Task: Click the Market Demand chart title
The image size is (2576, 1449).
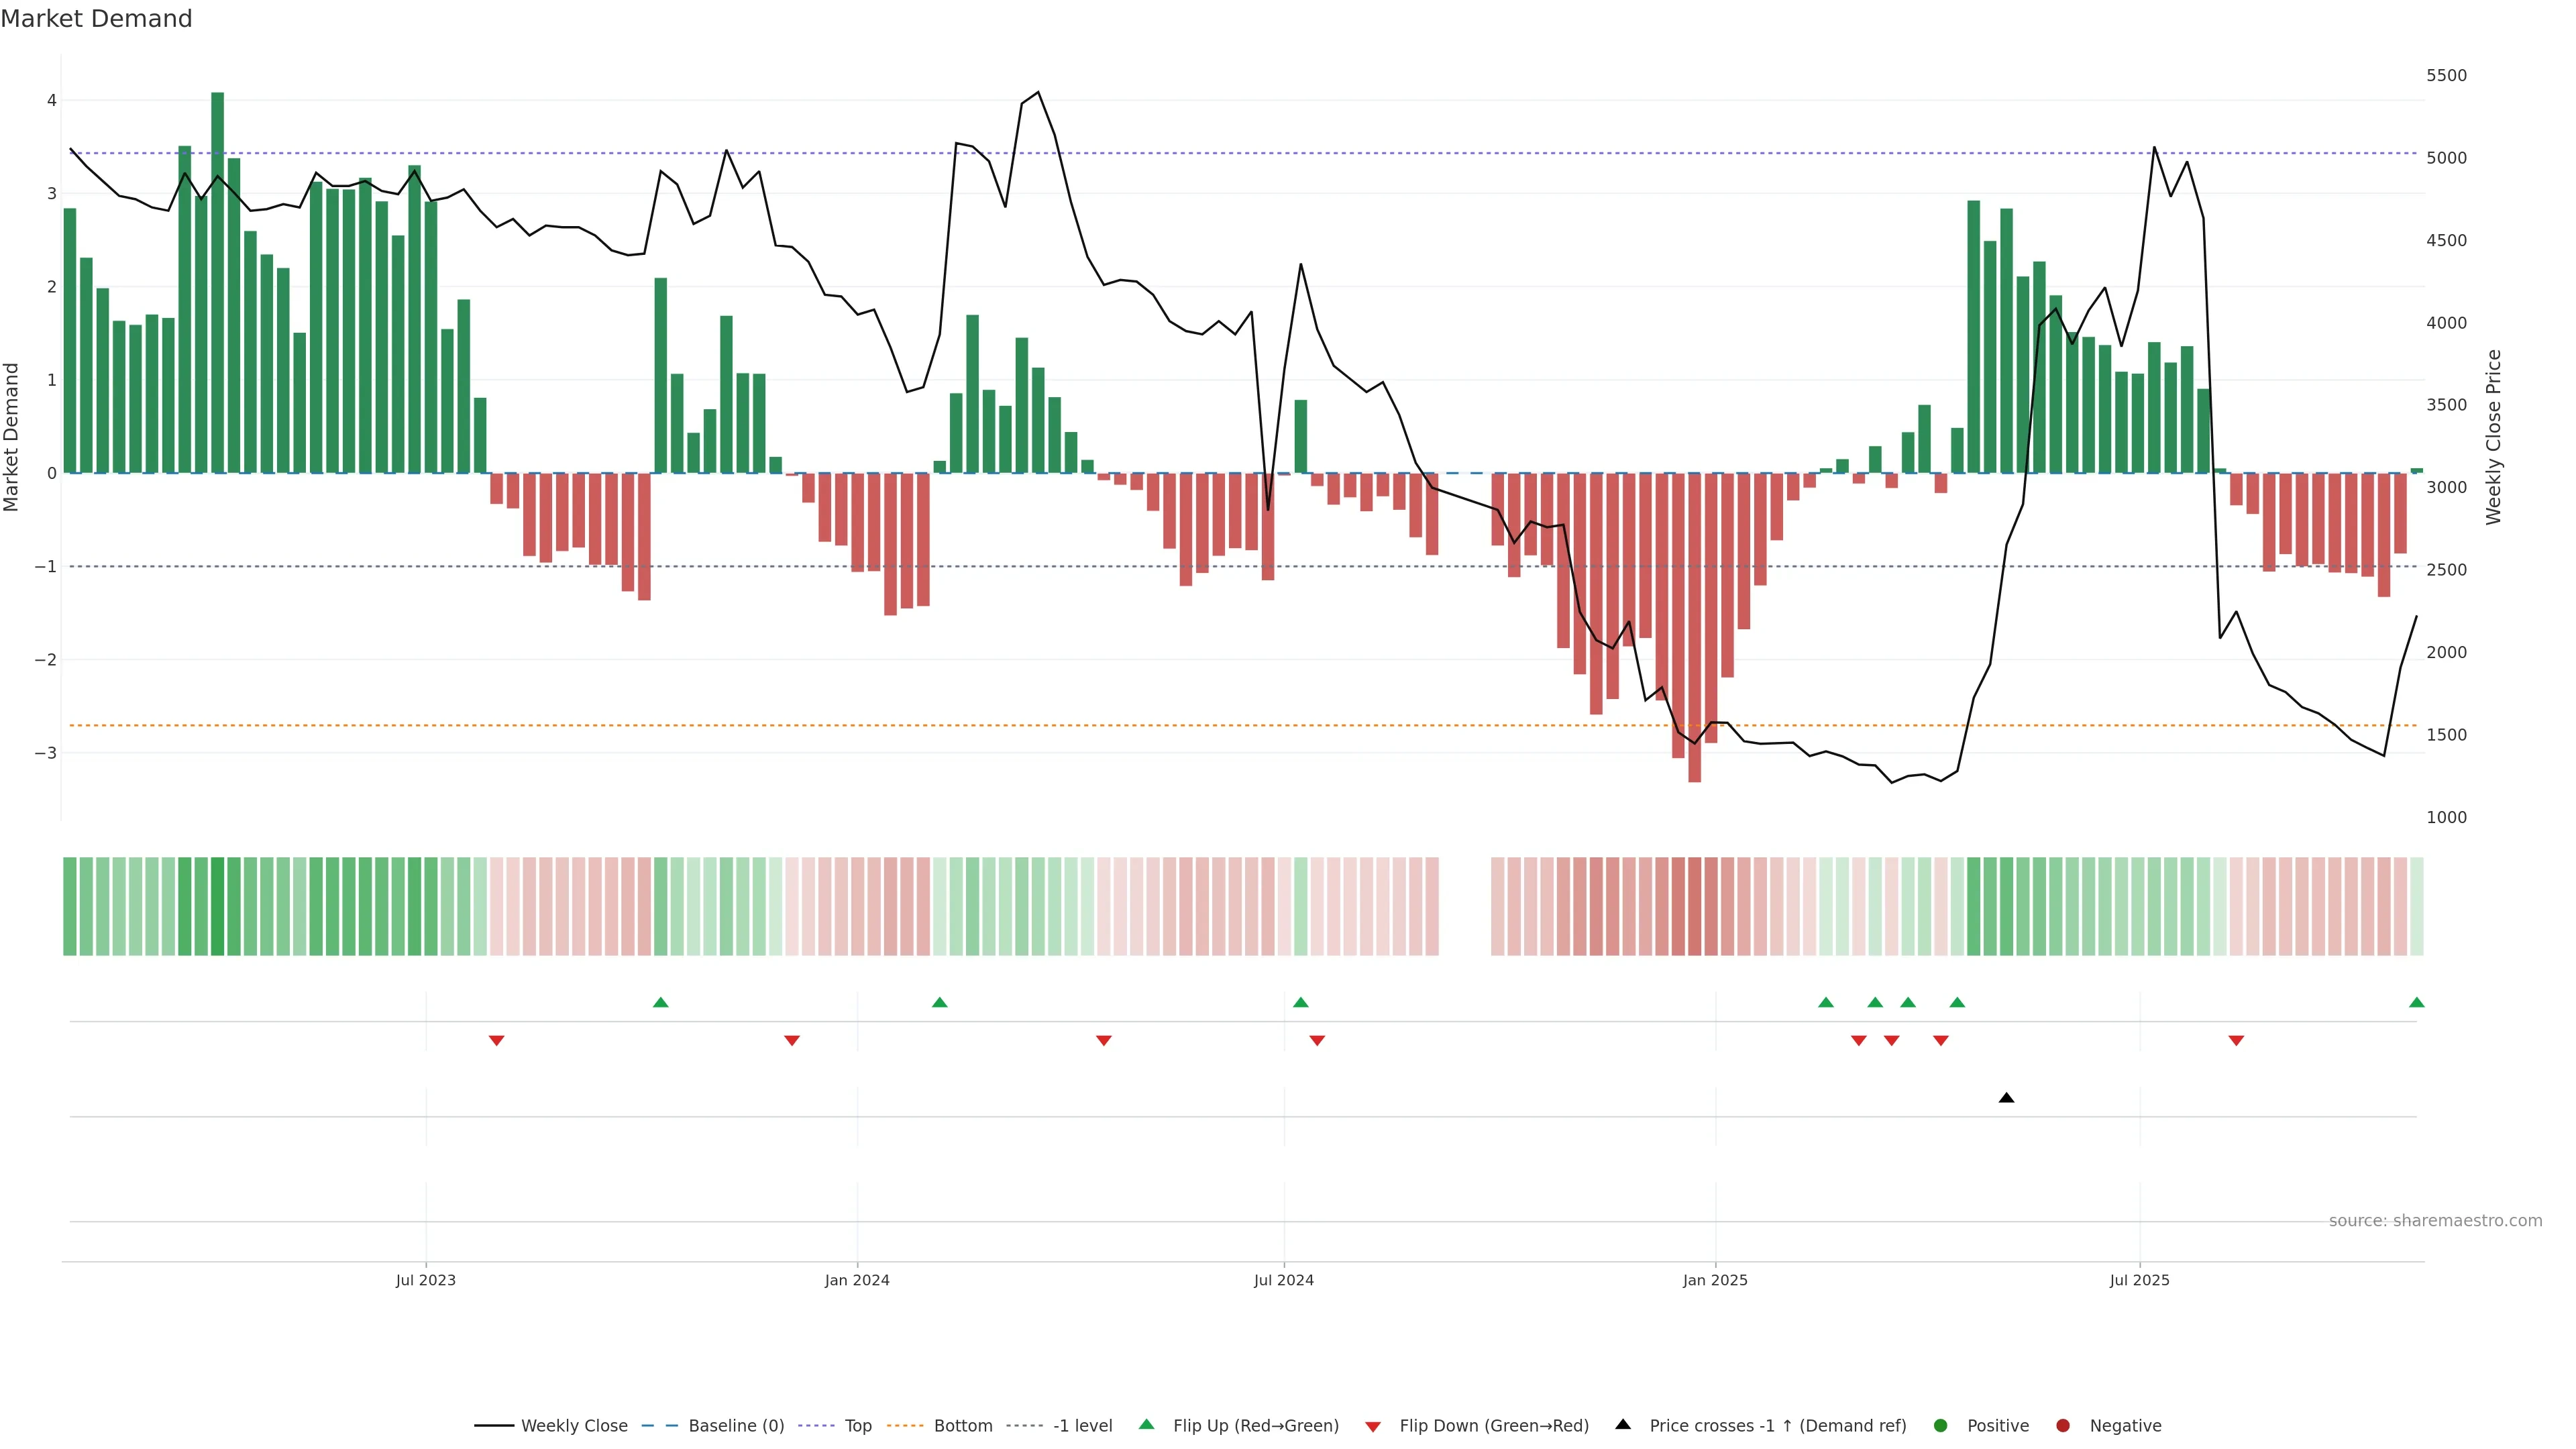Action: tap(96, 19)
